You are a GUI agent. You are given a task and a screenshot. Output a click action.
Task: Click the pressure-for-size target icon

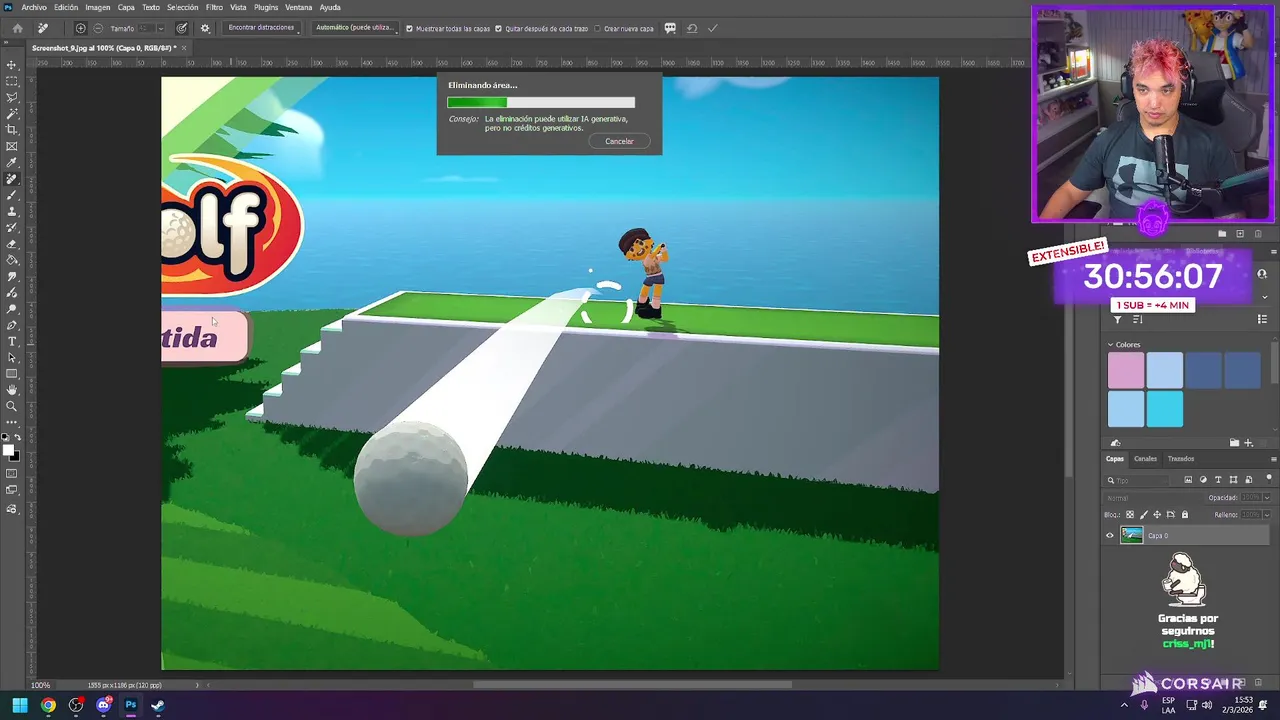(x=182, y=28)
